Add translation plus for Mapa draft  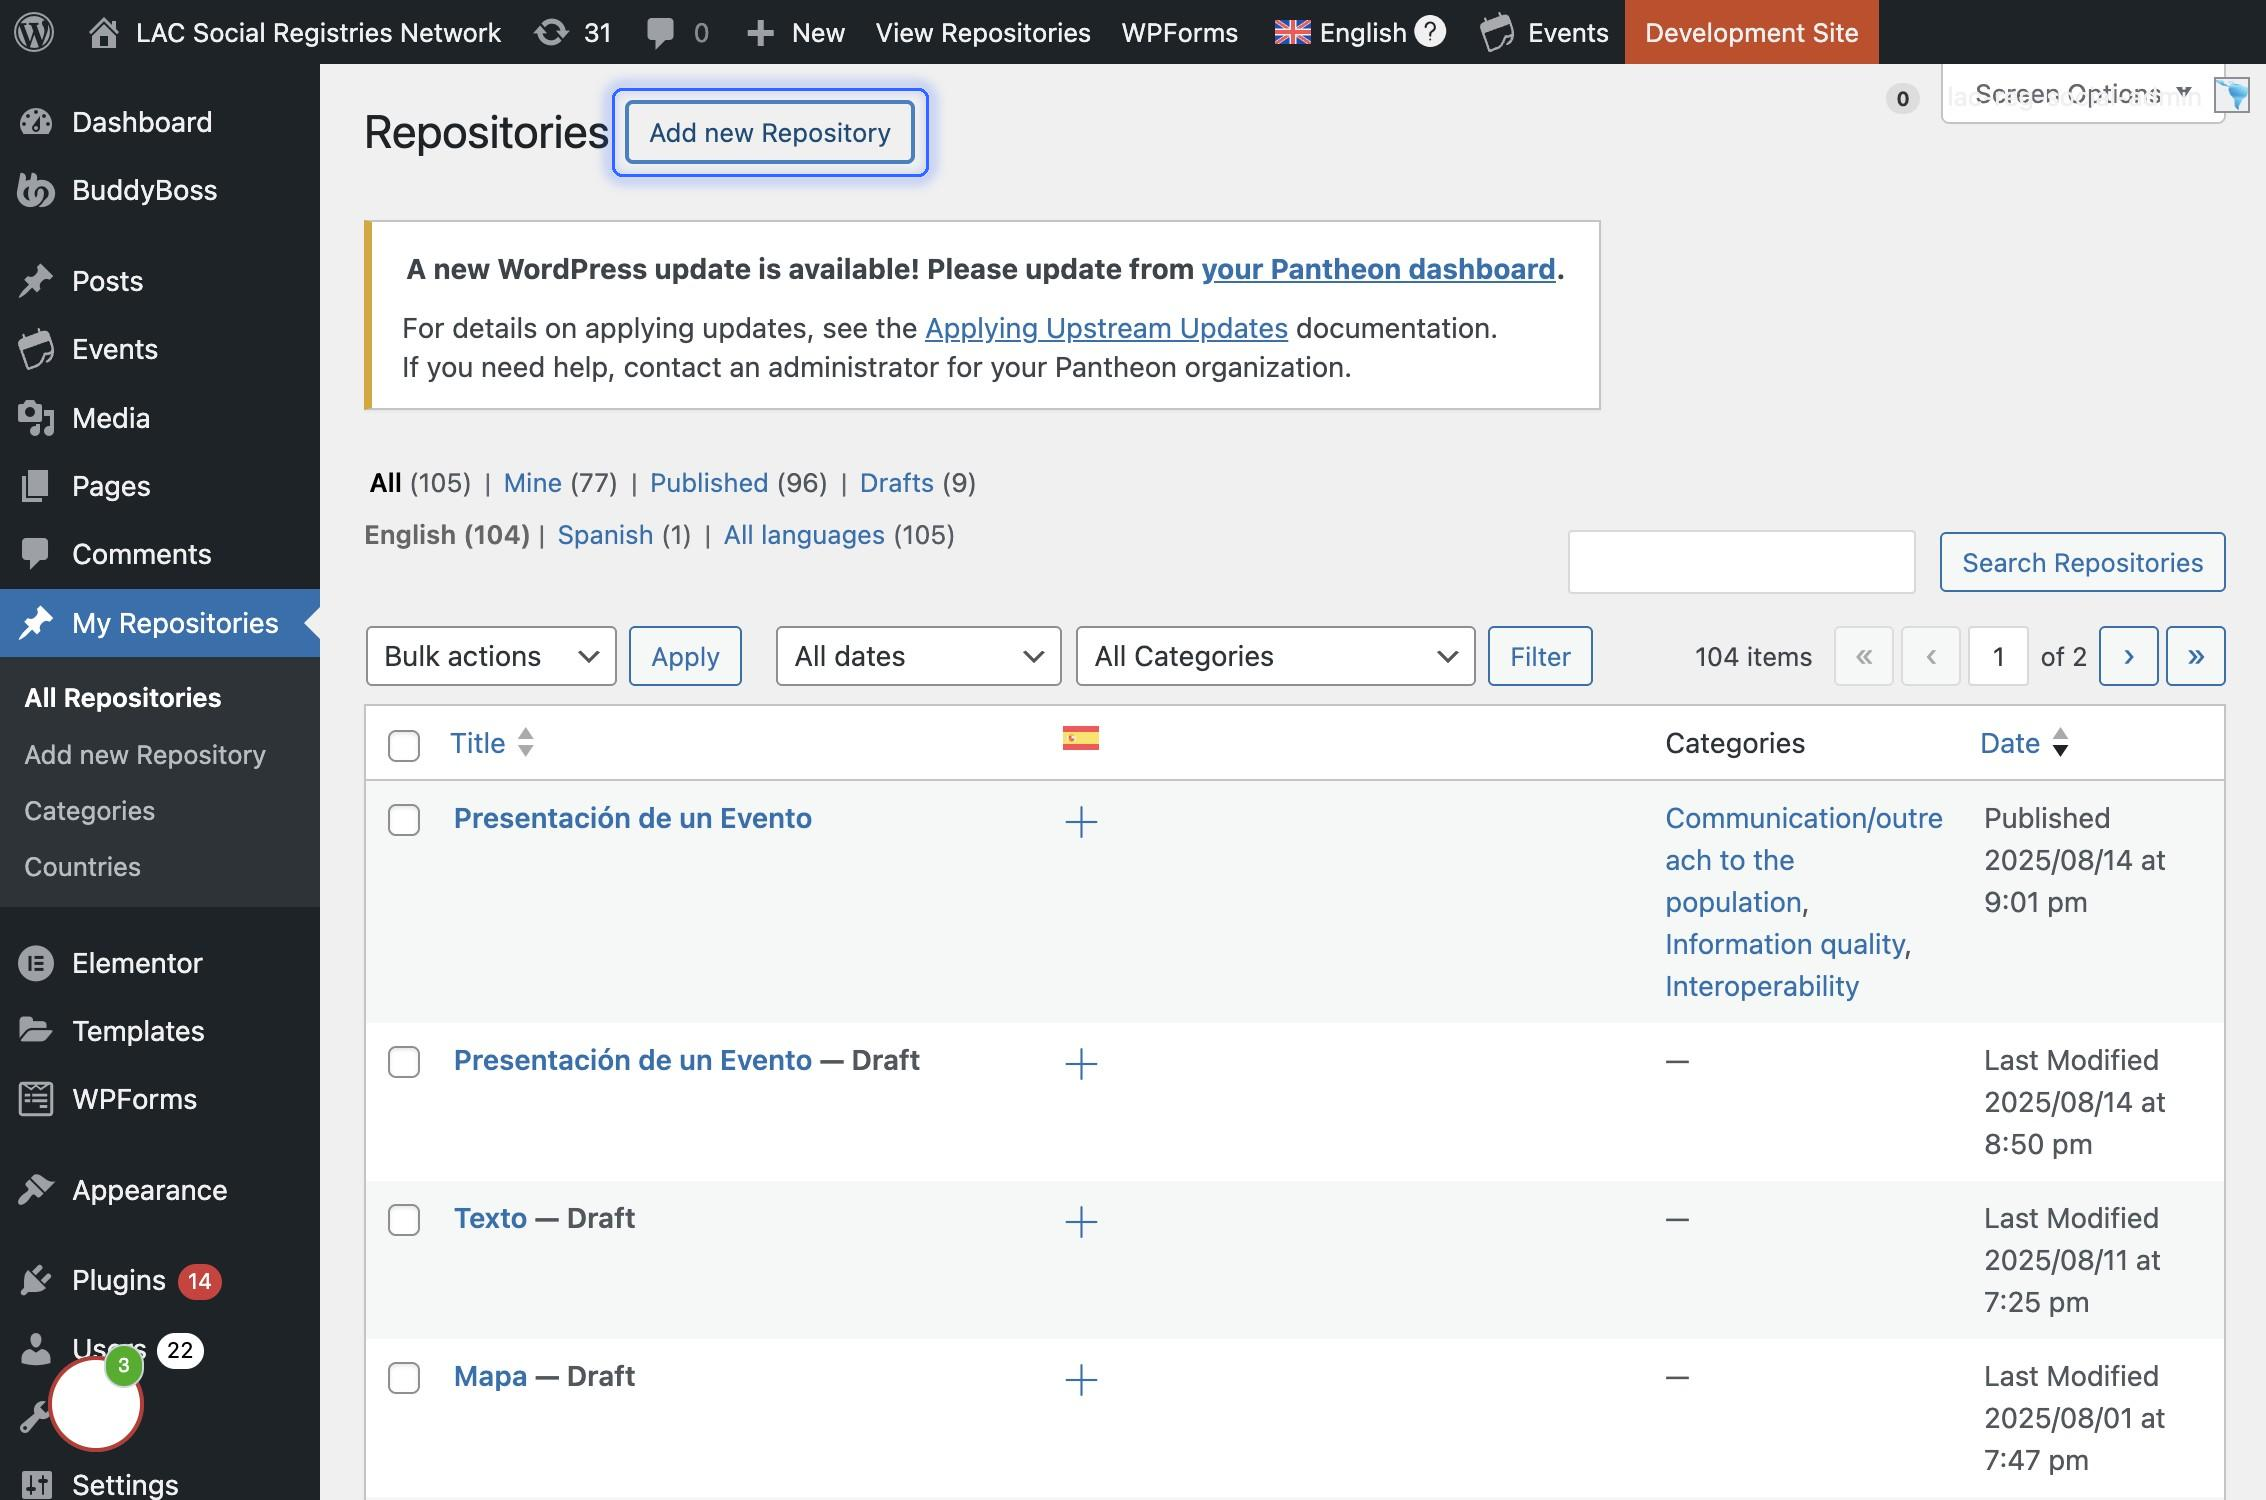(1080, 1379)
